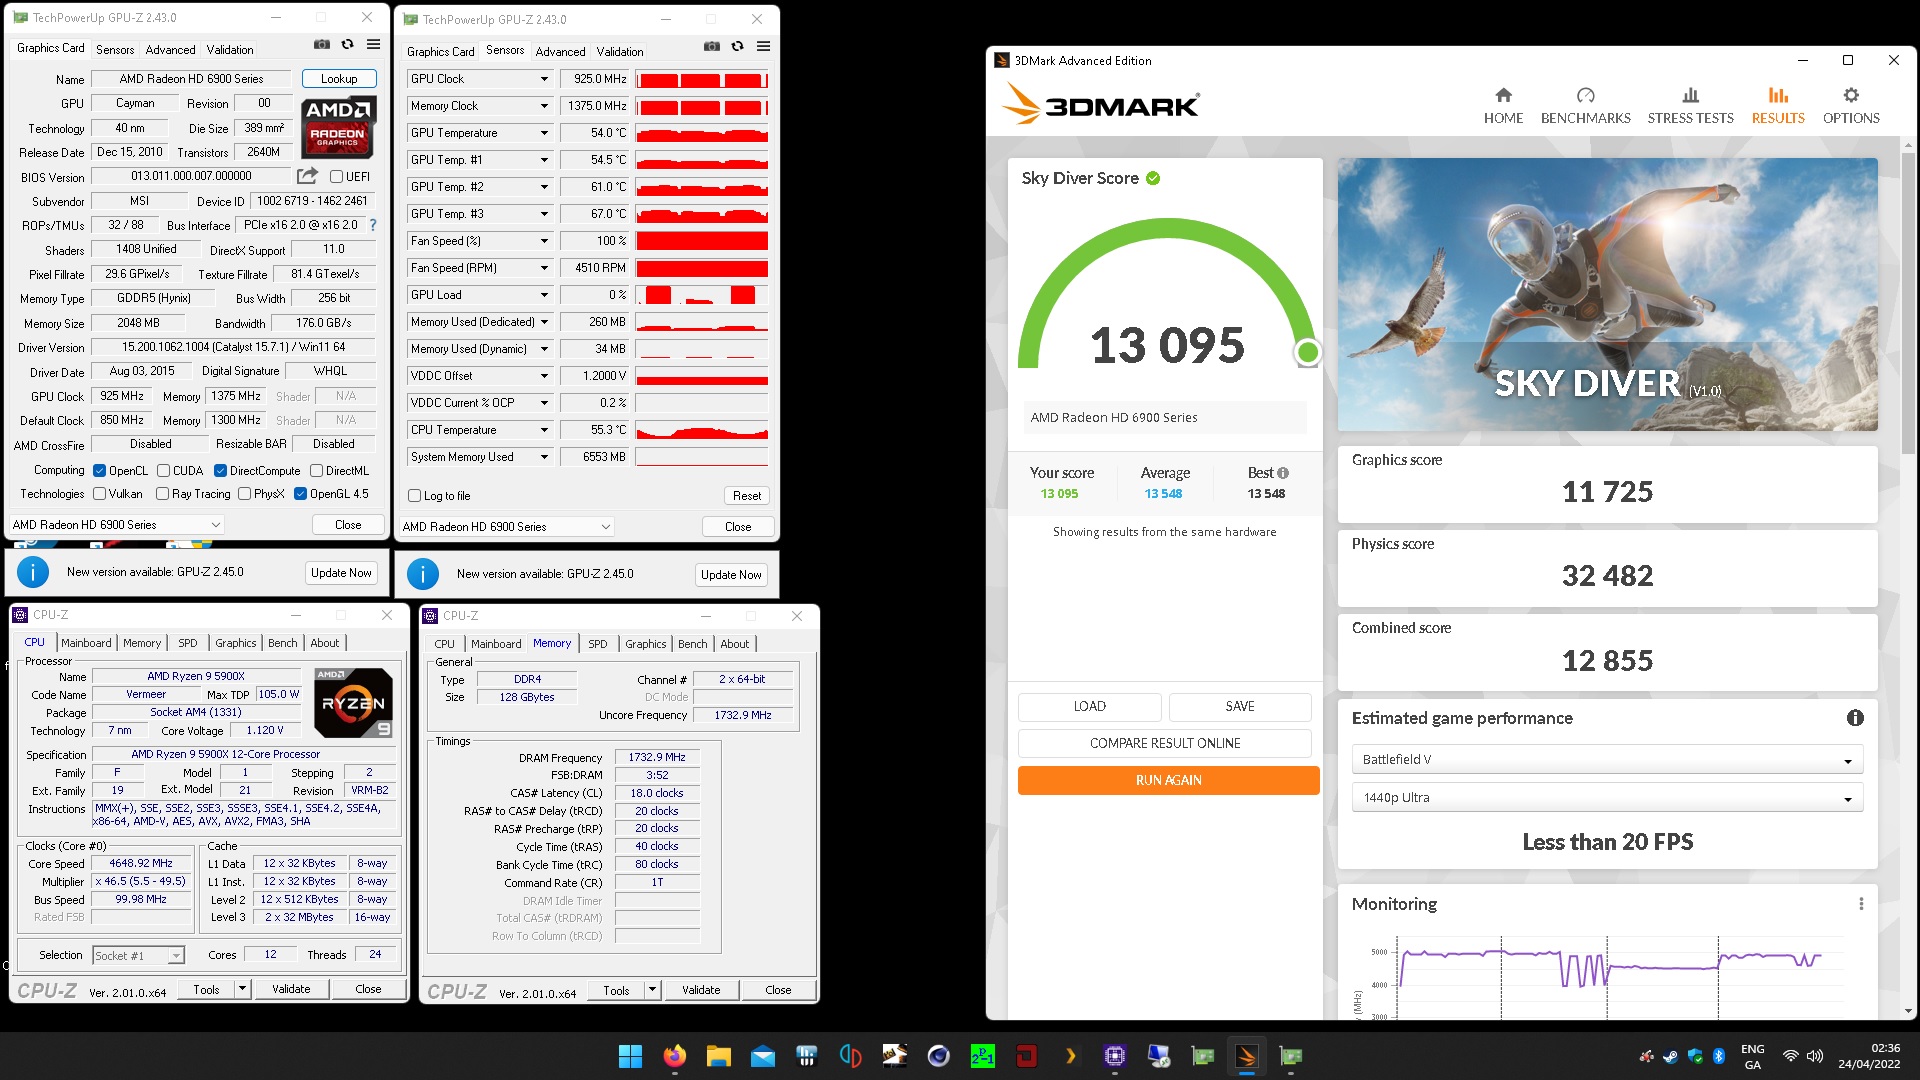The width and height of the screenshot is (1920, 1080).
Task: Switch to Advanced tab in left GPU-Z window
Action: coord(170,50)
